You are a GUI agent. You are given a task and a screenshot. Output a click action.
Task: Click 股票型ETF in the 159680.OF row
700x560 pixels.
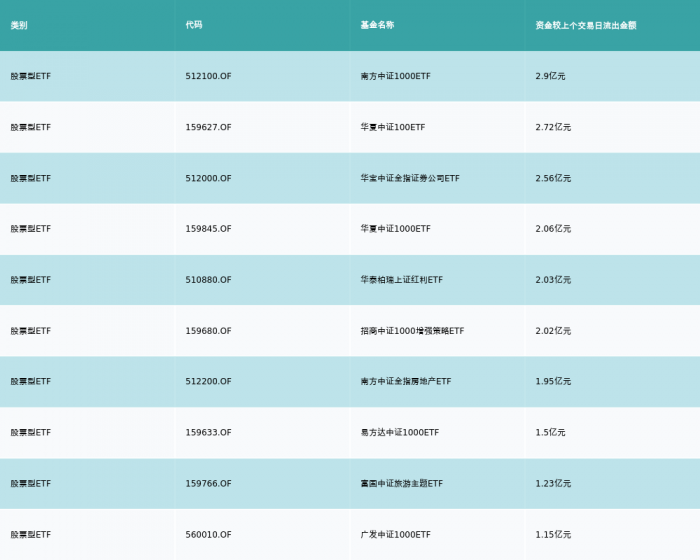pos(31,331)
